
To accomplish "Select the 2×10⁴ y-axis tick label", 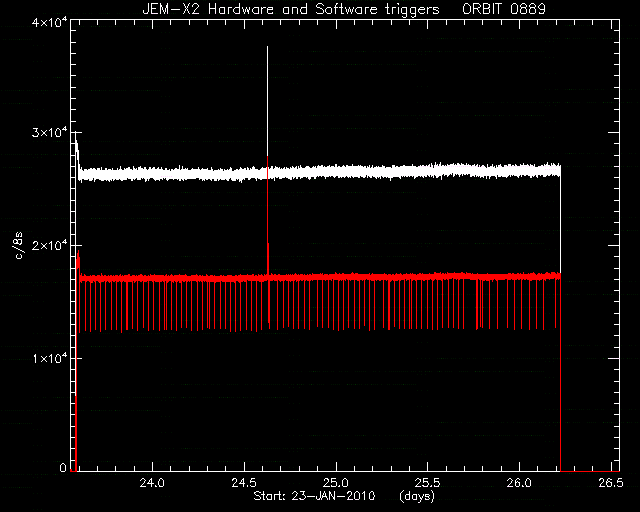I will [49, 245].
